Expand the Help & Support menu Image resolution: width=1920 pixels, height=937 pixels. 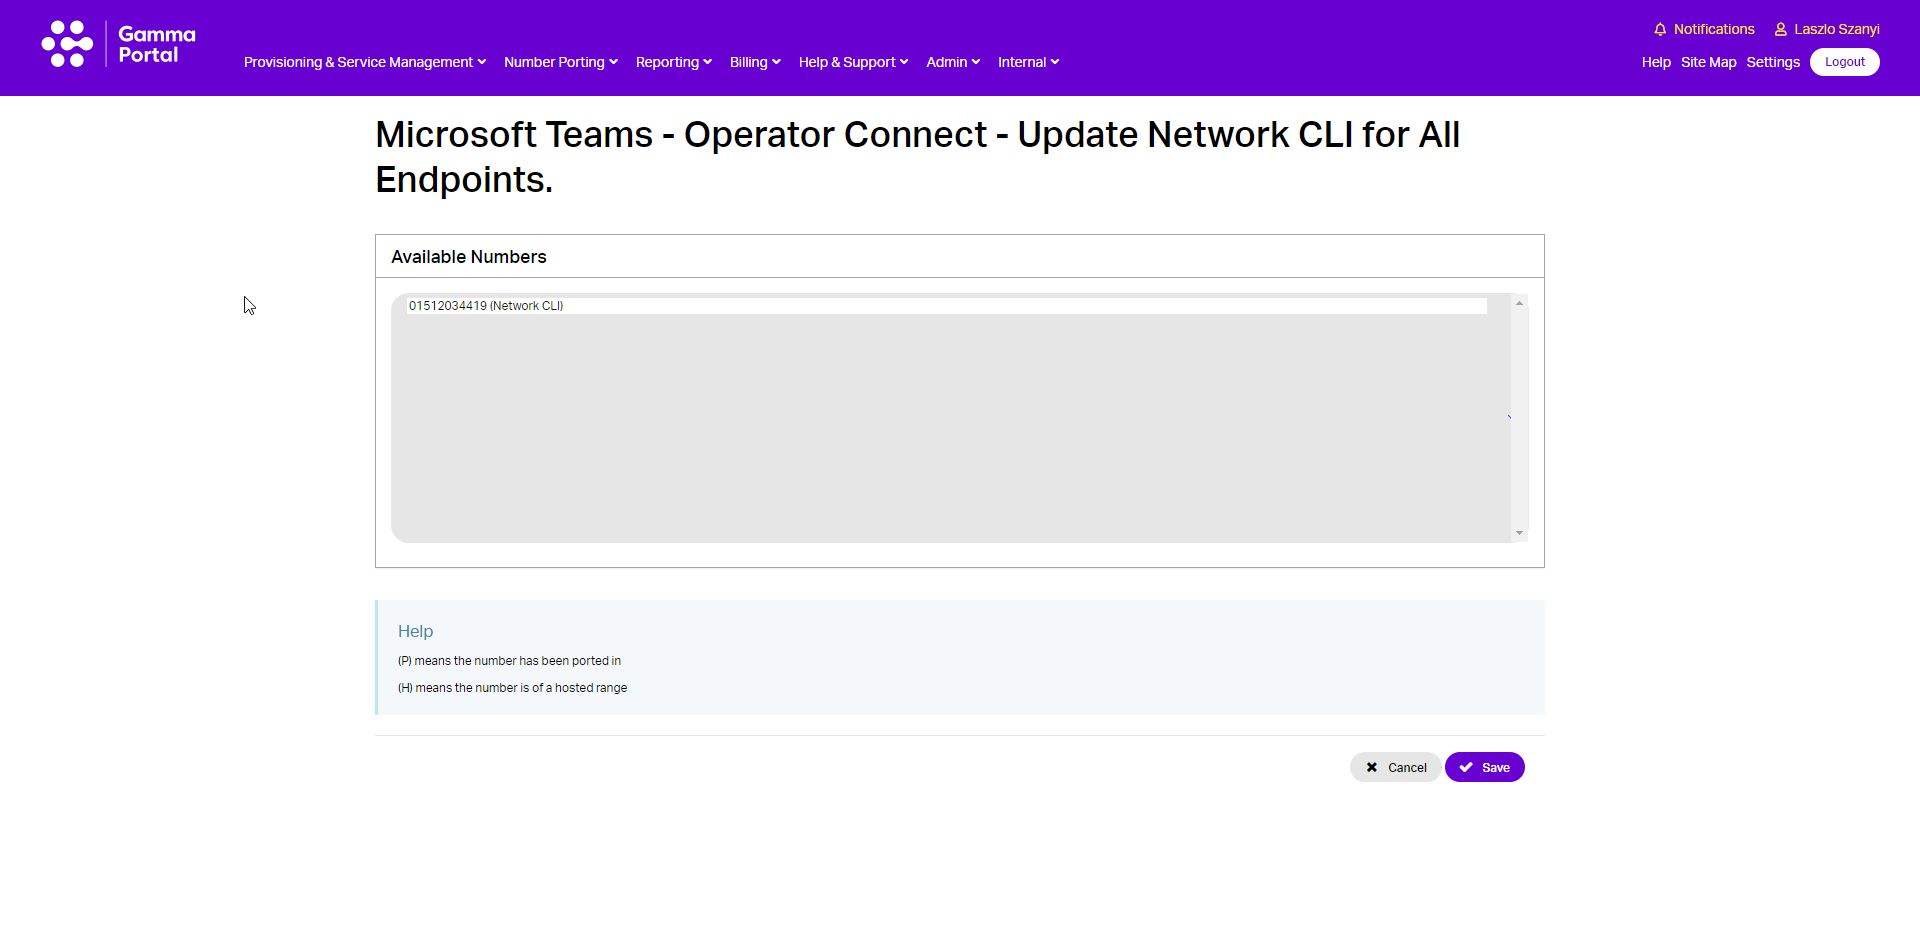854,62
